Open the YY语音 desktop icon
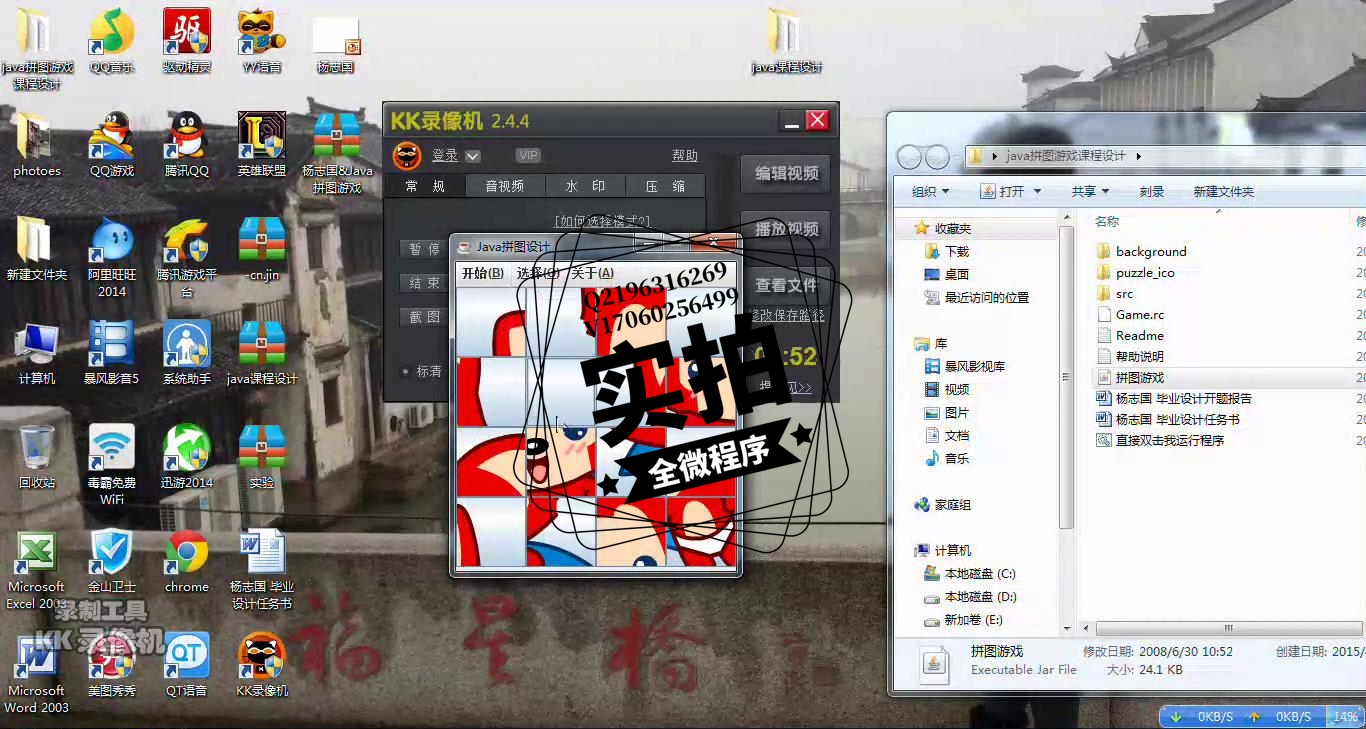 (262, 42)
